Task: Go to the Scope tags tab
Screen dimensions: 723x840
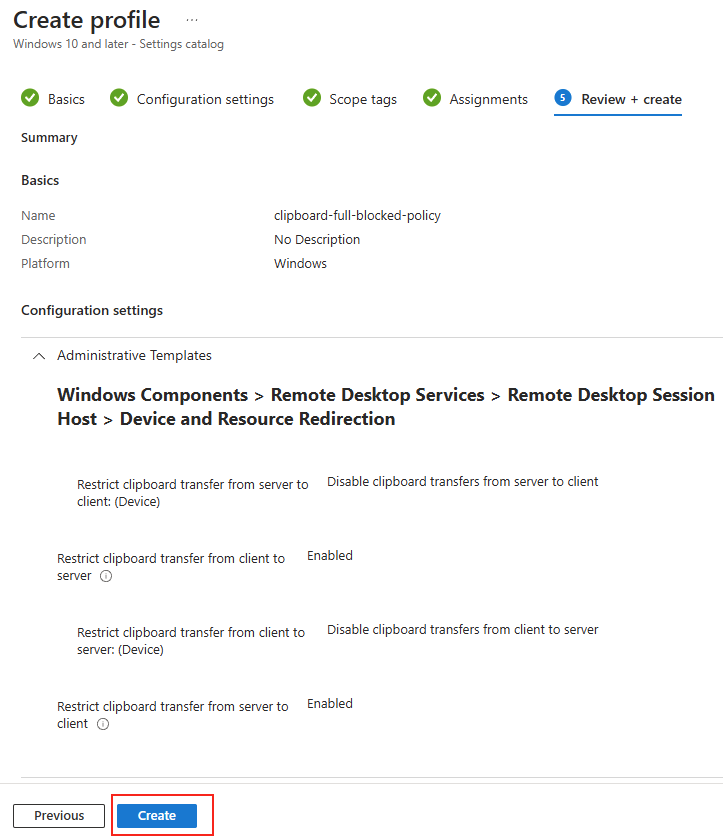Action: pos(363,99)
